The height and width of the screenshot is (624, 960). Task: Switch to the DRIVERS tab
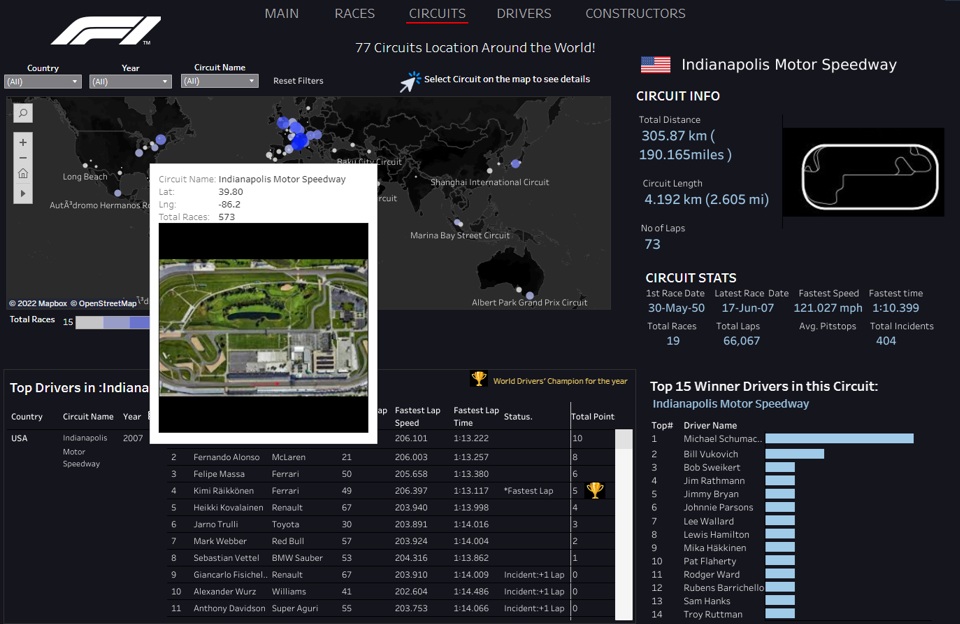pos(523,13)
